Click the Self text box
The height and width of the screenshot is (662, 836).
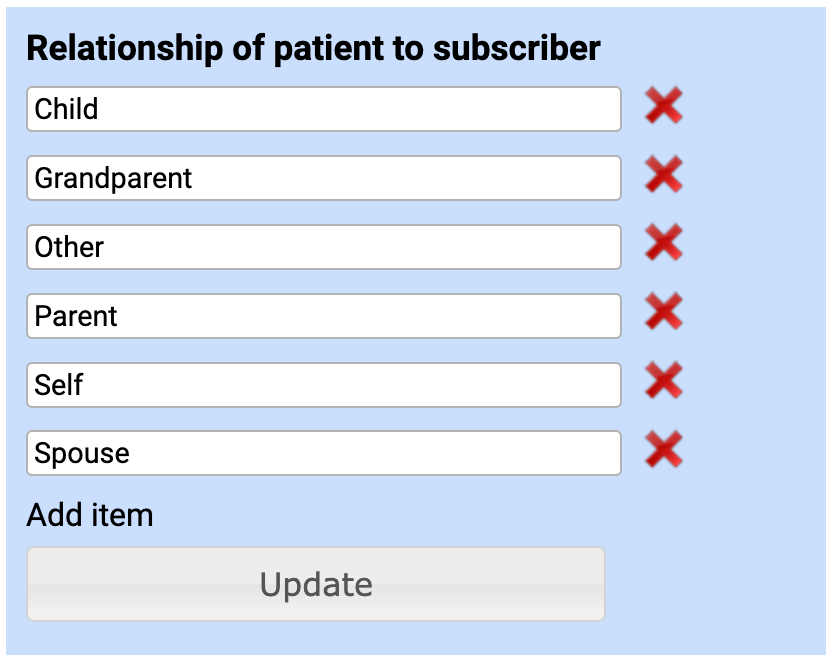click(322, 384)
